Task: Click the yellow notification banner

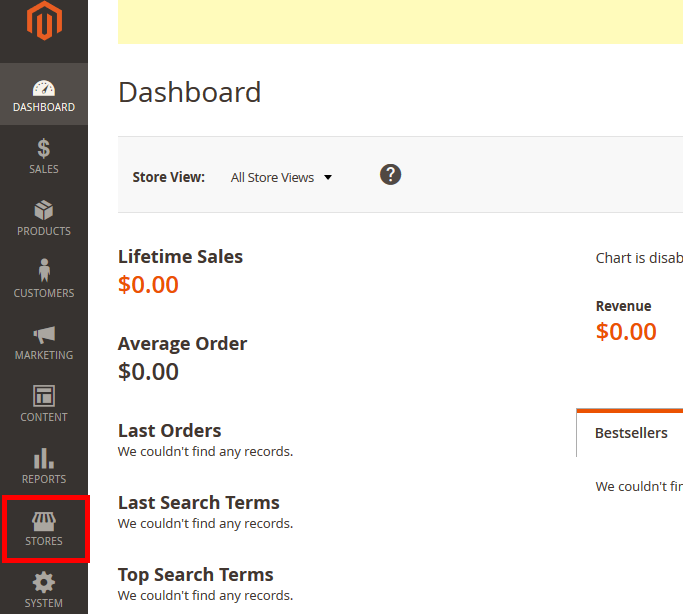Action: point(400,21)
